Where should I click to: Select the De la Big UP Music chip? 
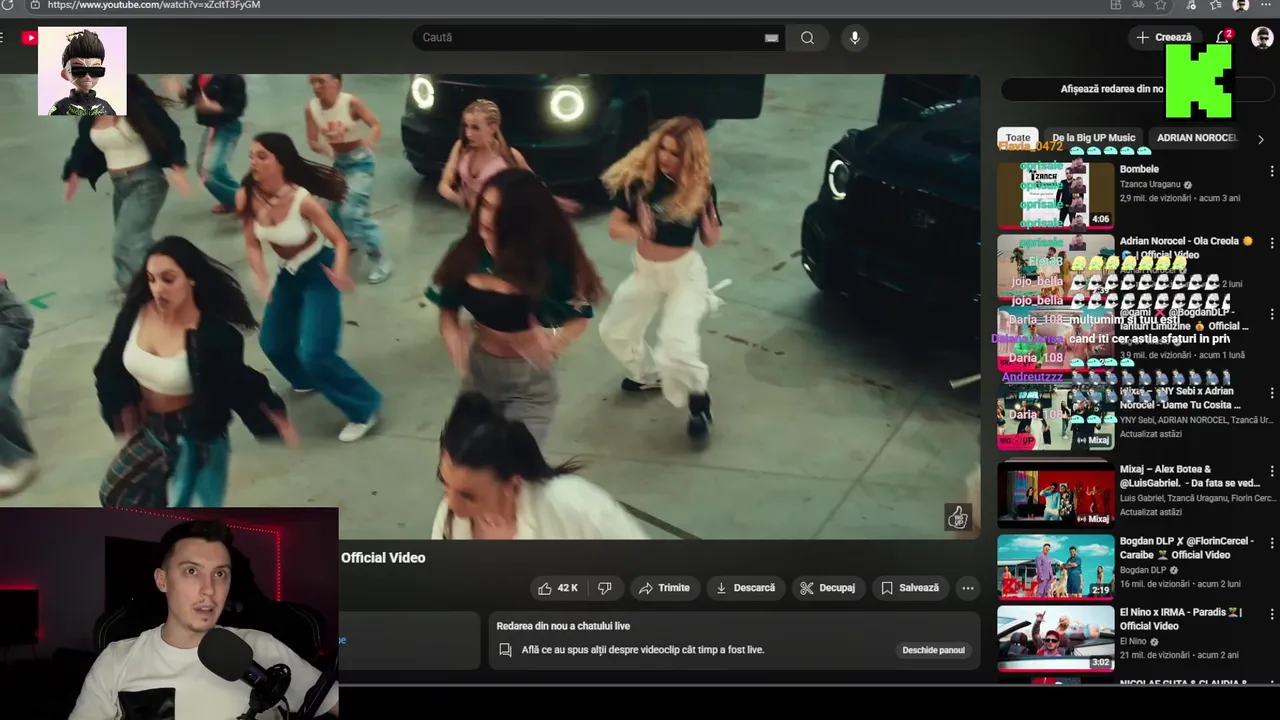tap(1094, 138)
